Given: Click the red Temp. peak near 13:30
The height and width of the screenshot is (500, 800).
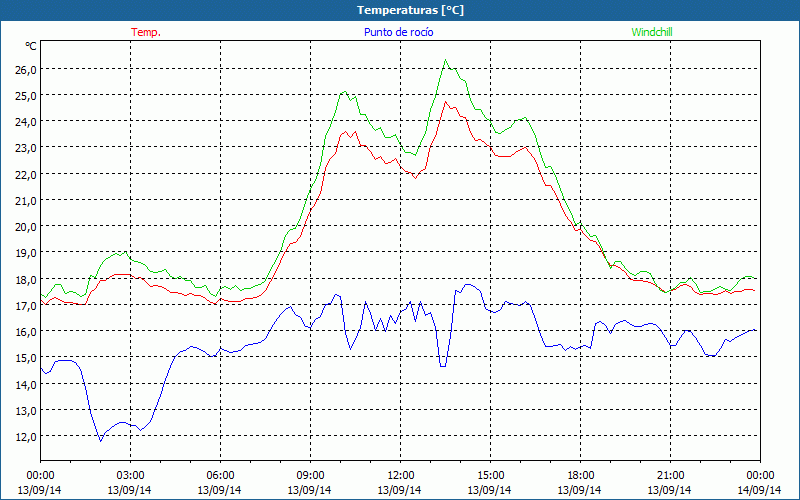Looking at the screenshot, I should 445,102.
